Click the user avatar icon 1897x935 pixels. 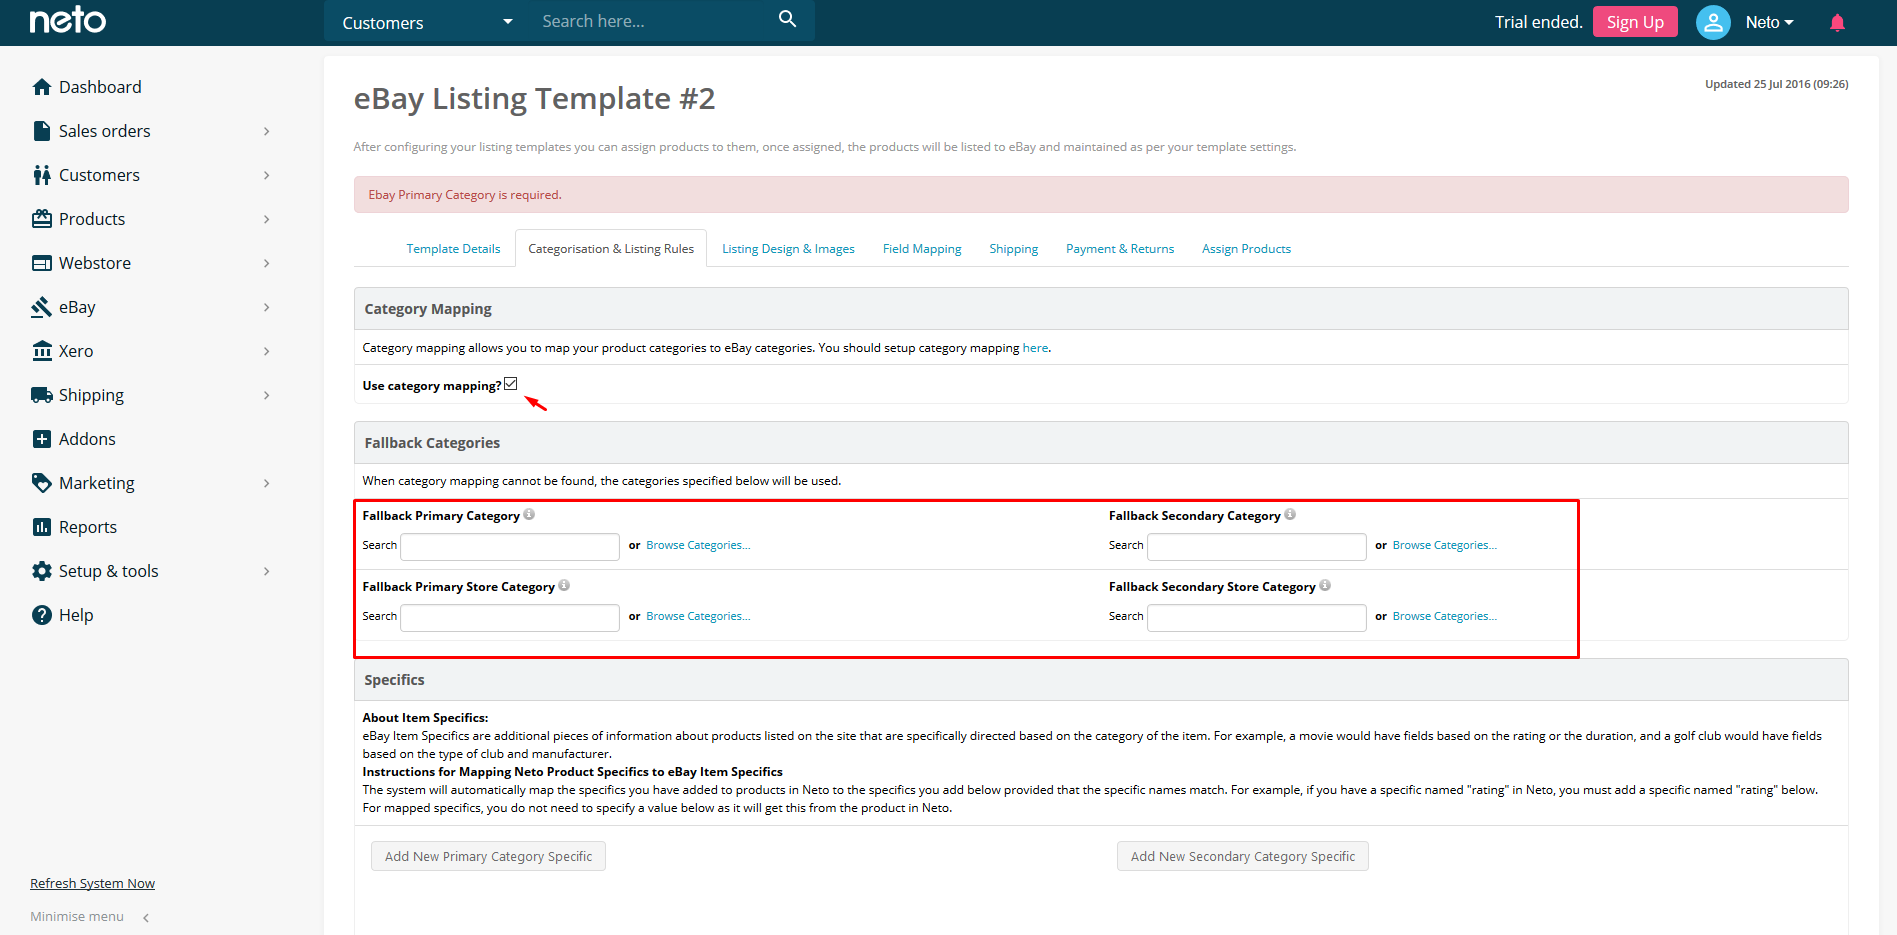[1713, 22]
